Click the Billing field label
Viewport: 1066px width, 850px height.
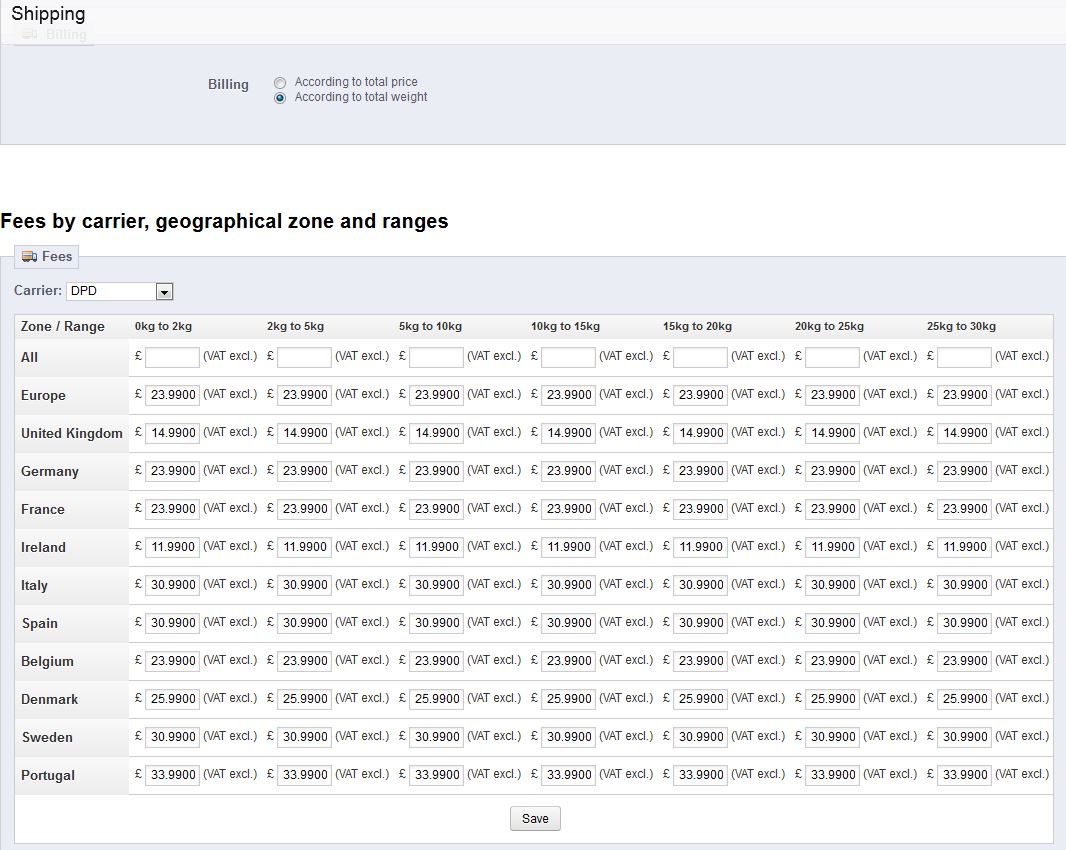228,84
